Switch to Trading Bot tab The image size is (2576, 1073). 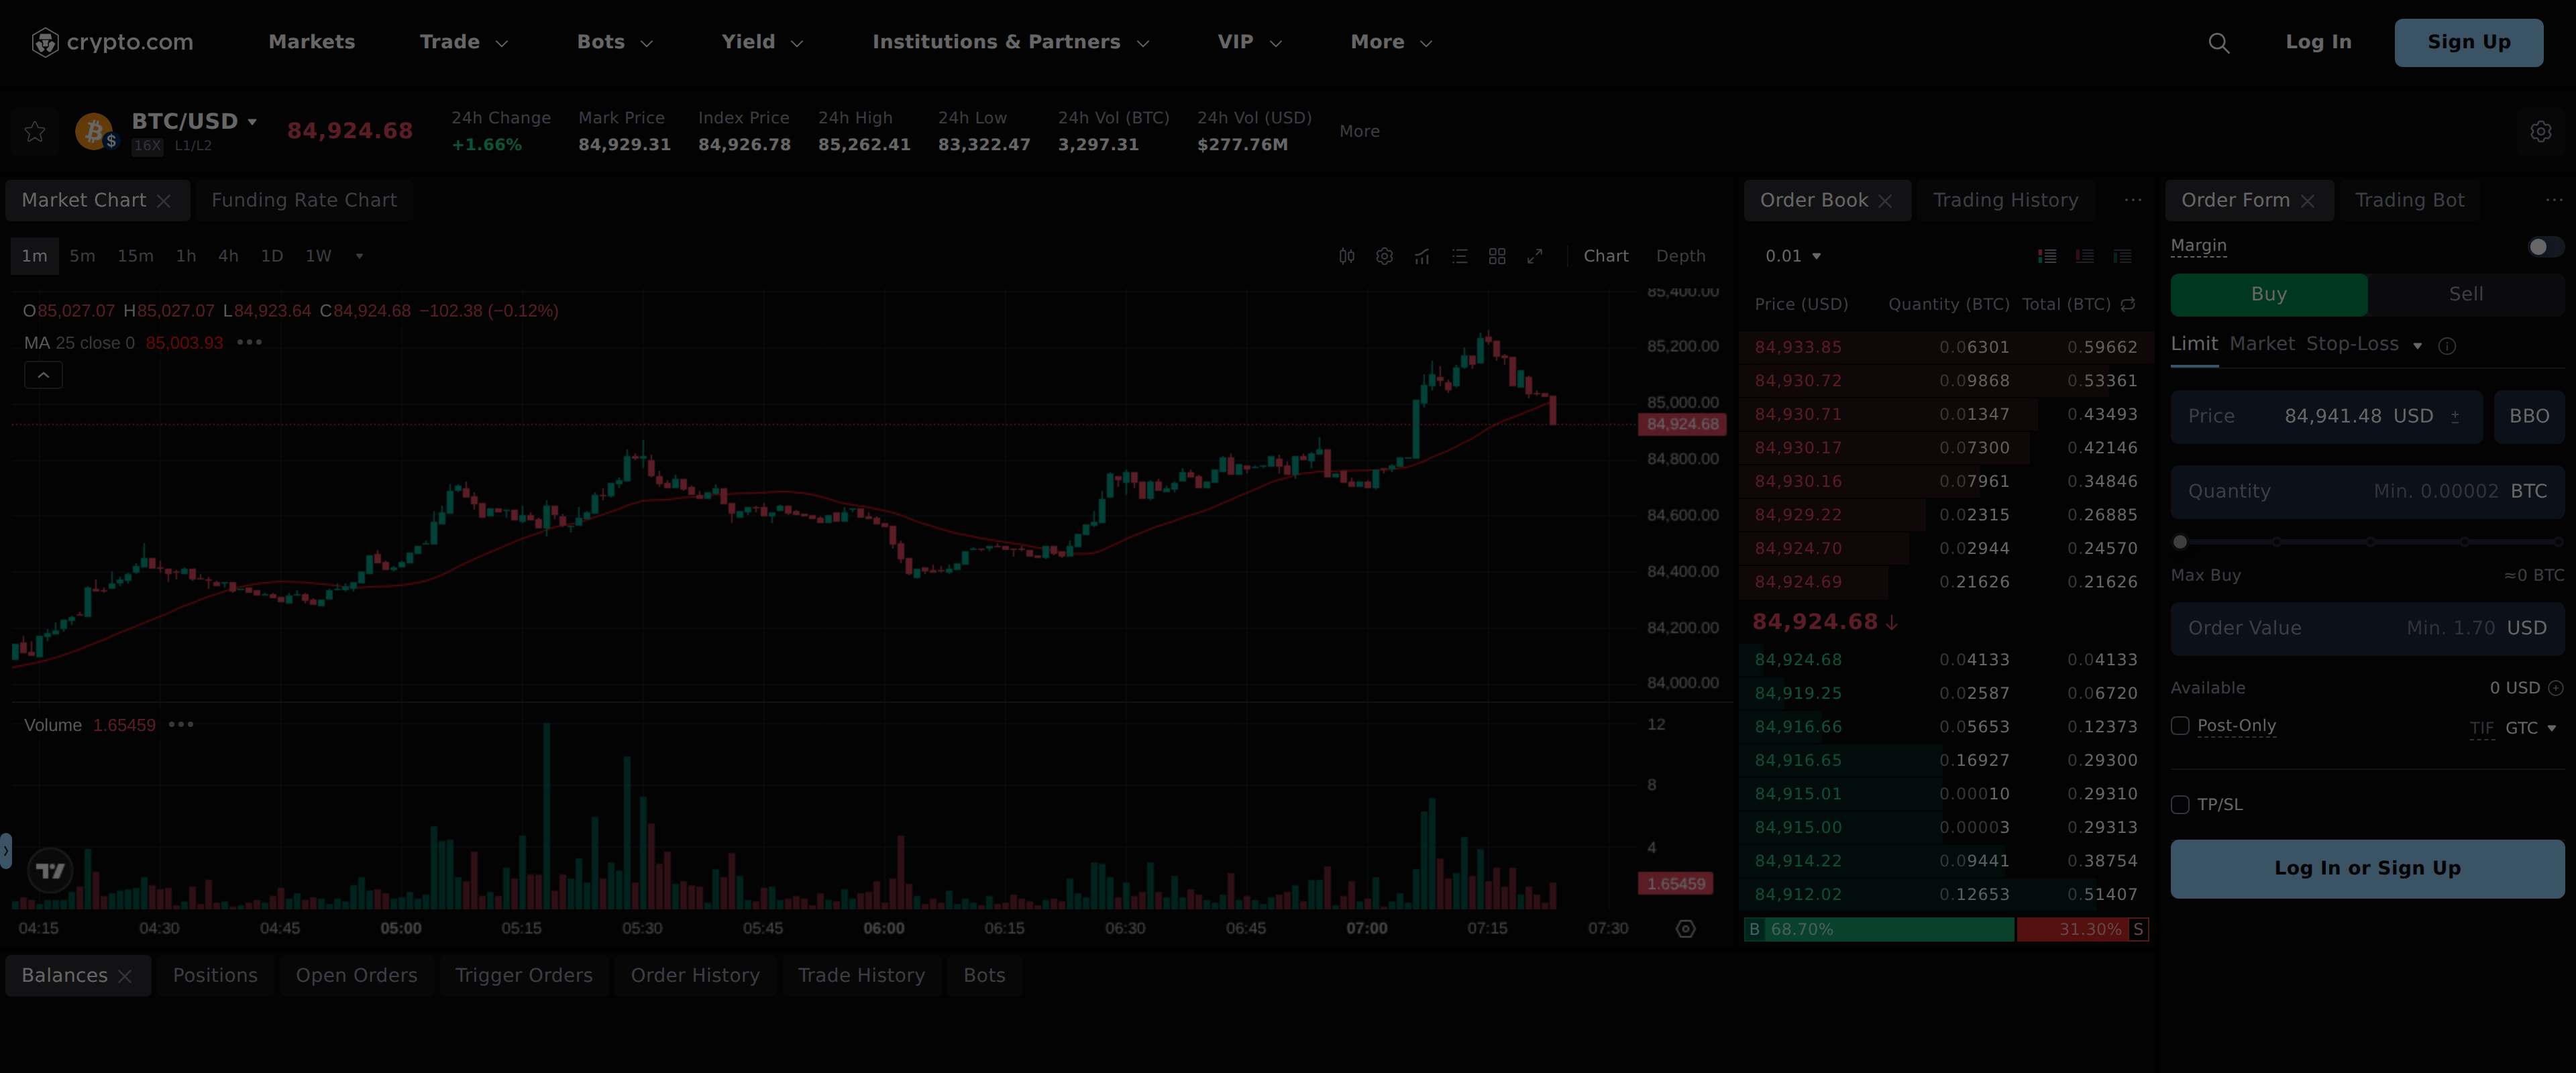click(x=2409, y=201)
